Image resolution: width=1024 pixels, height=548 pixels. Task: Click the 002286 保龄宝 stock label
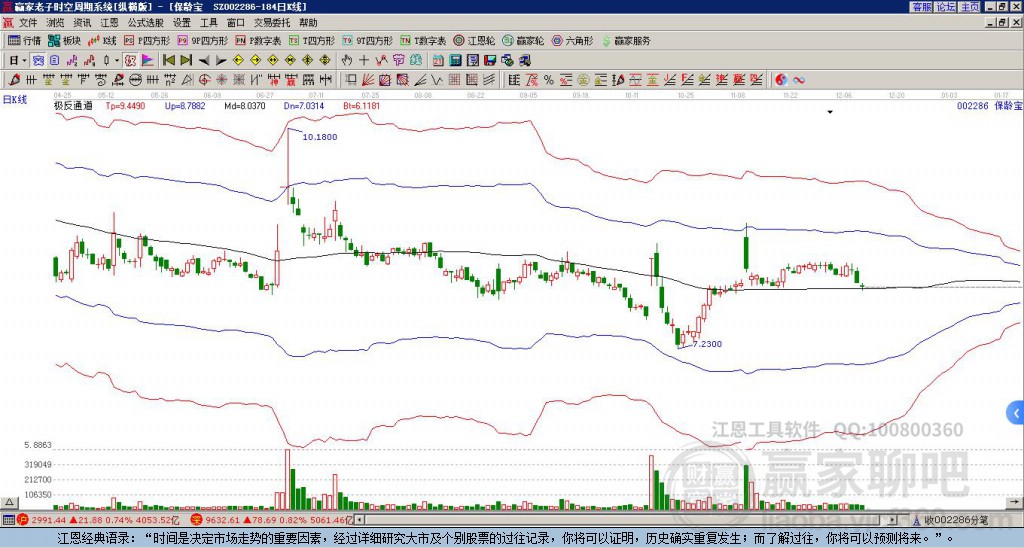click(x=988, y=105)
